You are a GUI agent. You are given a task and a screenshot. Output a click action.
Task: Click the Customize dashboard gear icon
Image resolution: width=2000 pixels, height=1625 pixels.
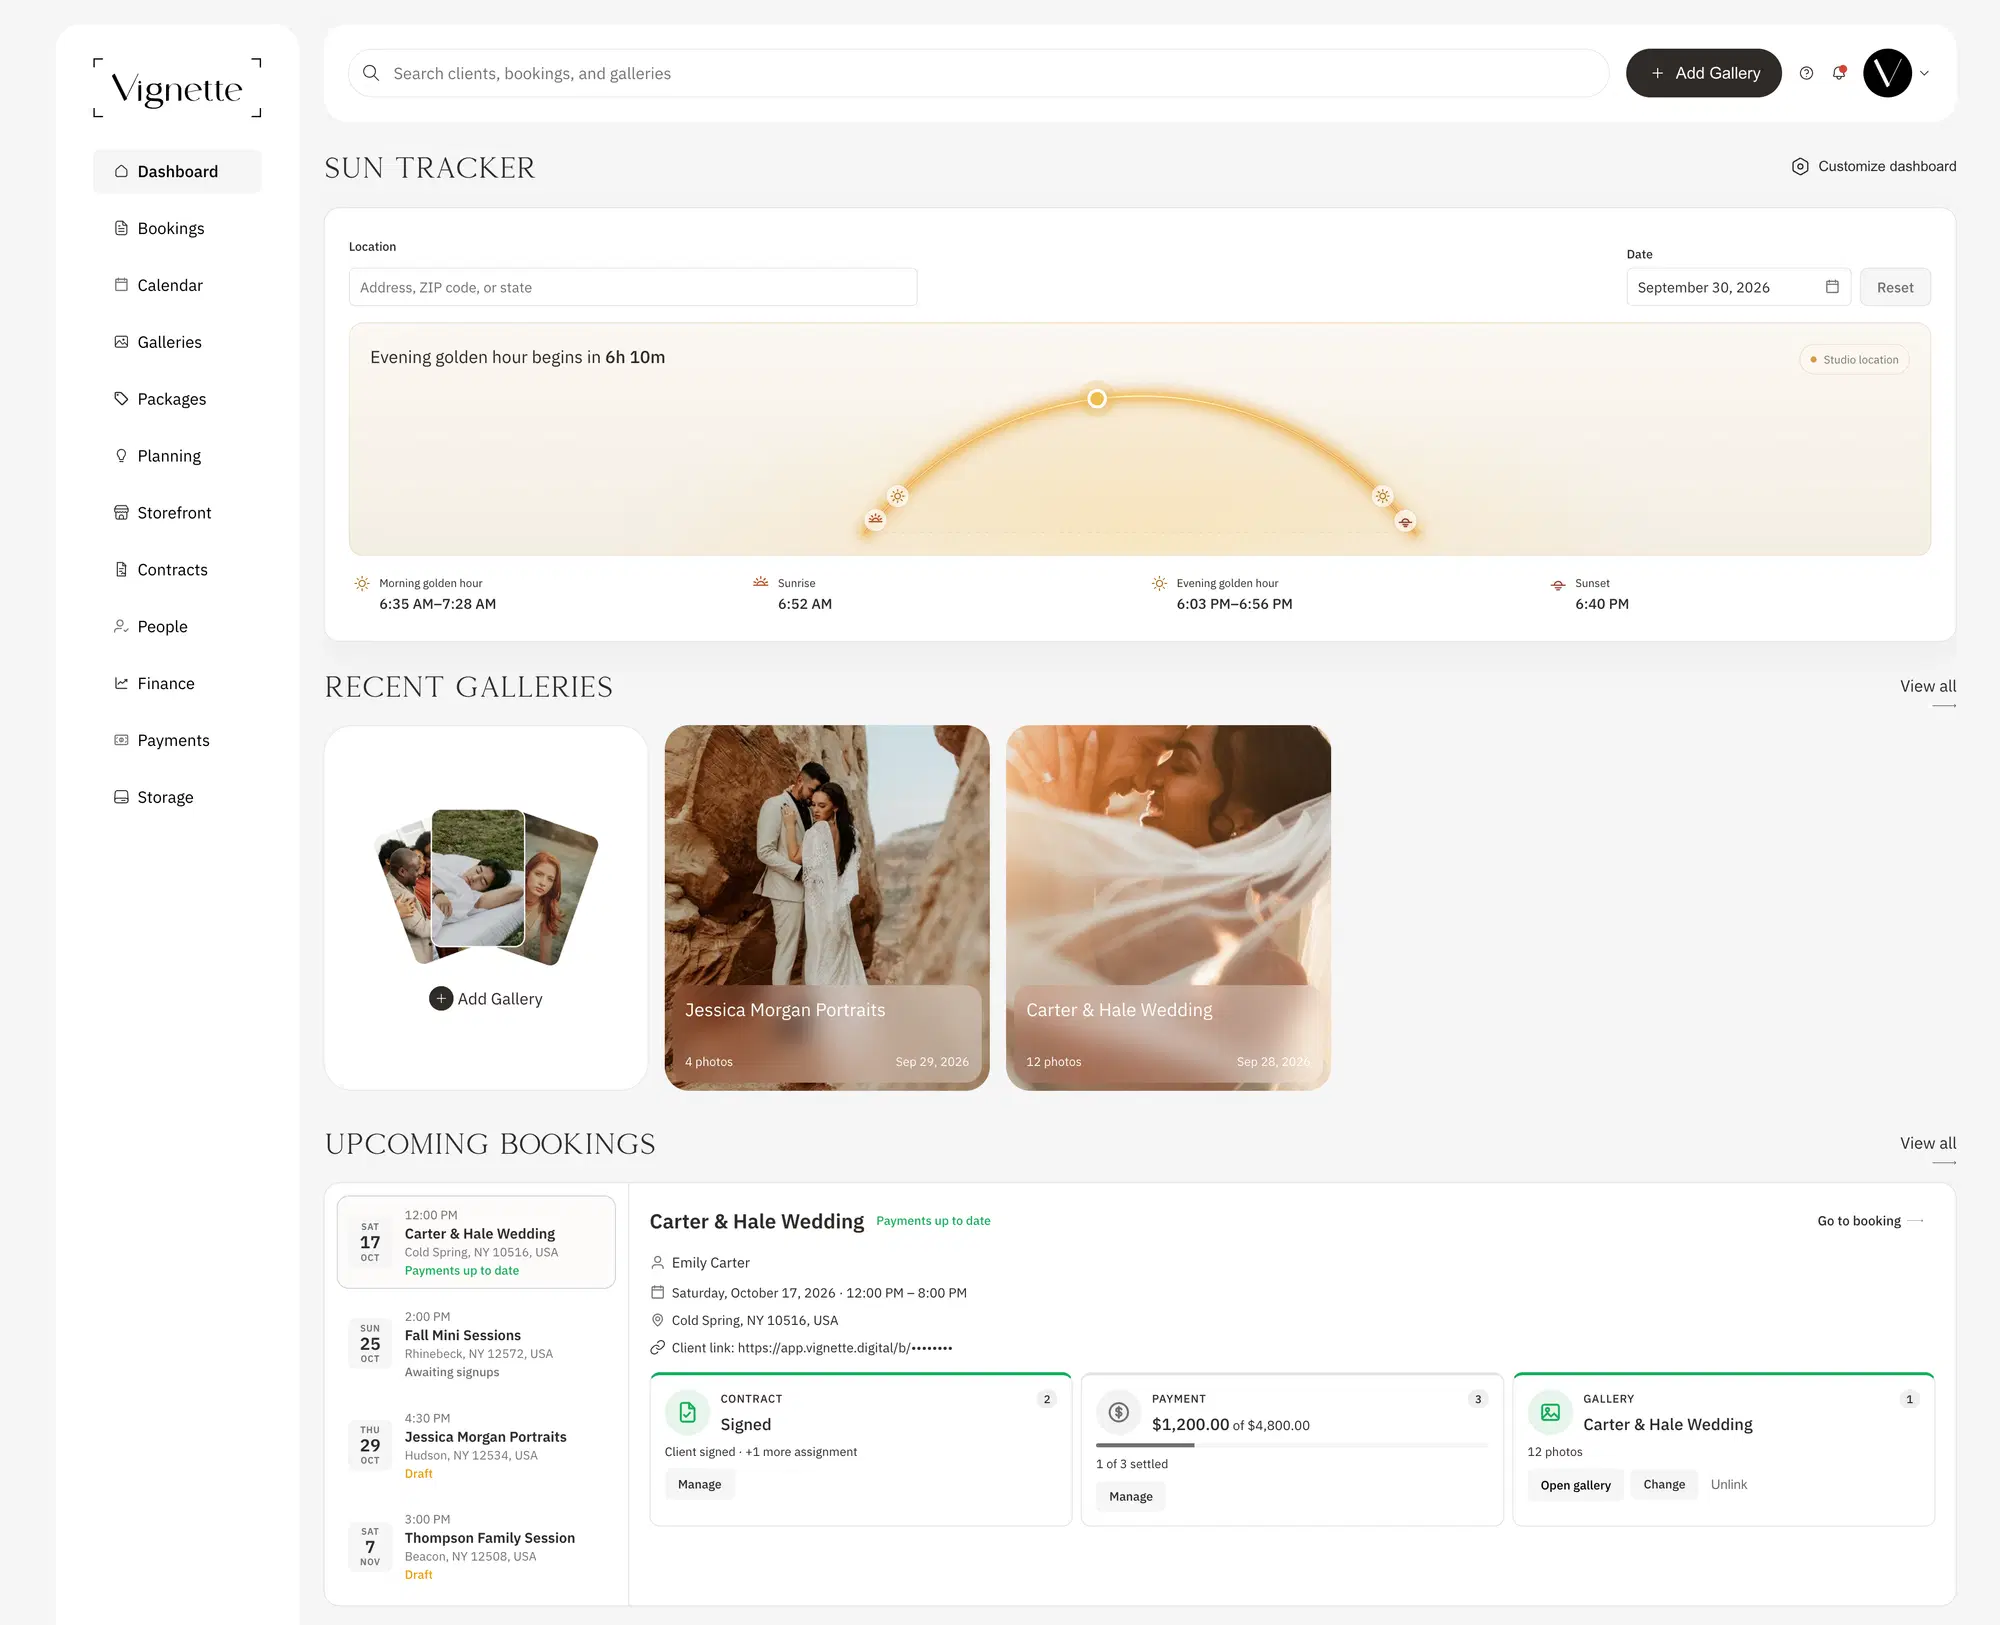pos(1800,166)
